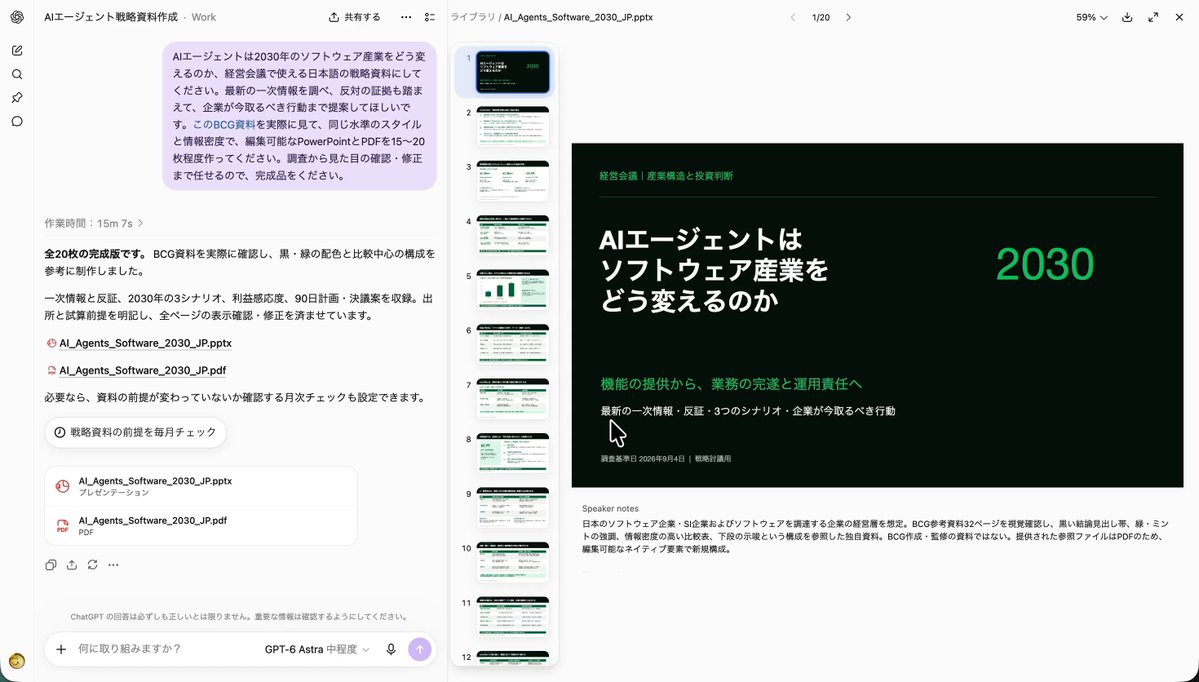Viewport: 1199px width, 682px height.
Task: Close the presentation preview panel
Action: coord(1179,17)
